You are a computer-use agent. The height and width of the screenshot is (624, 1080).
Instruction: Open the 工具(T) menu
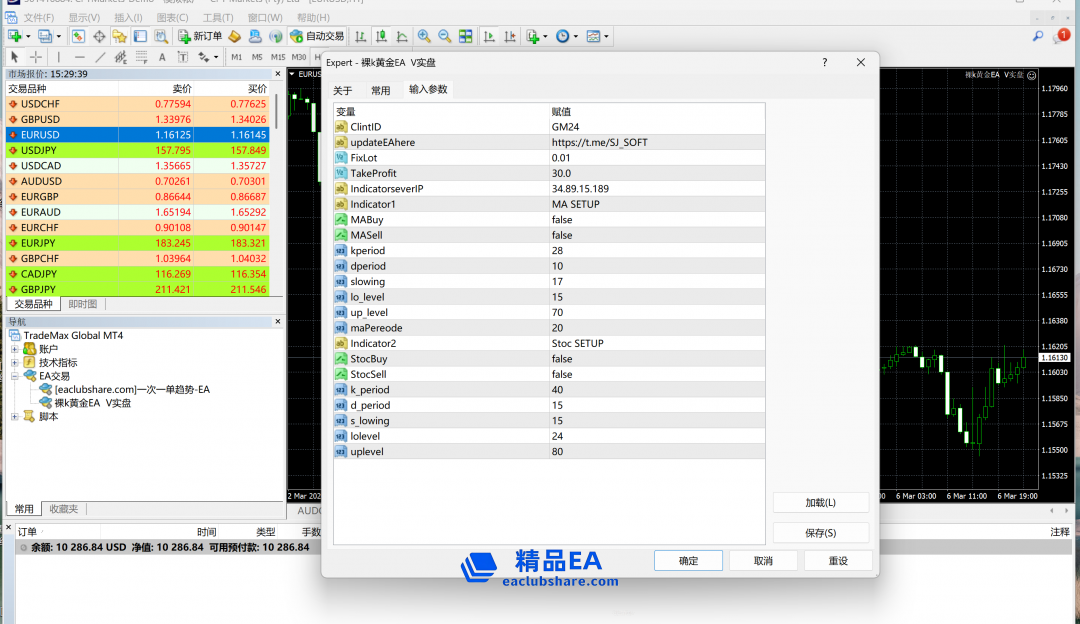[217, 18]
